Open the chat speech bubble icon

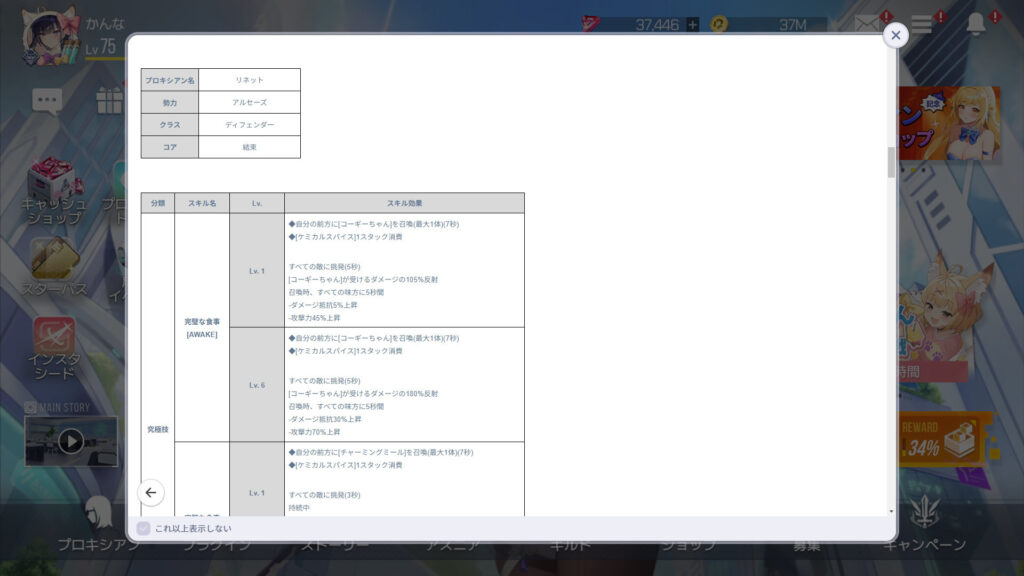47,99
